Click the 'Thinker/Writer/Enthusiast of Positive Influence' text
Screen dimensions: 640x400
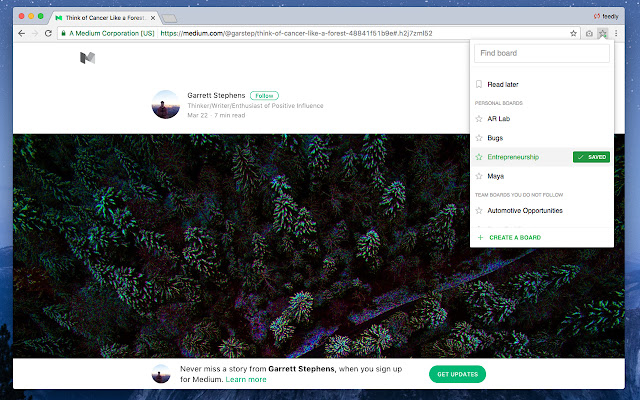pos(255,106)
